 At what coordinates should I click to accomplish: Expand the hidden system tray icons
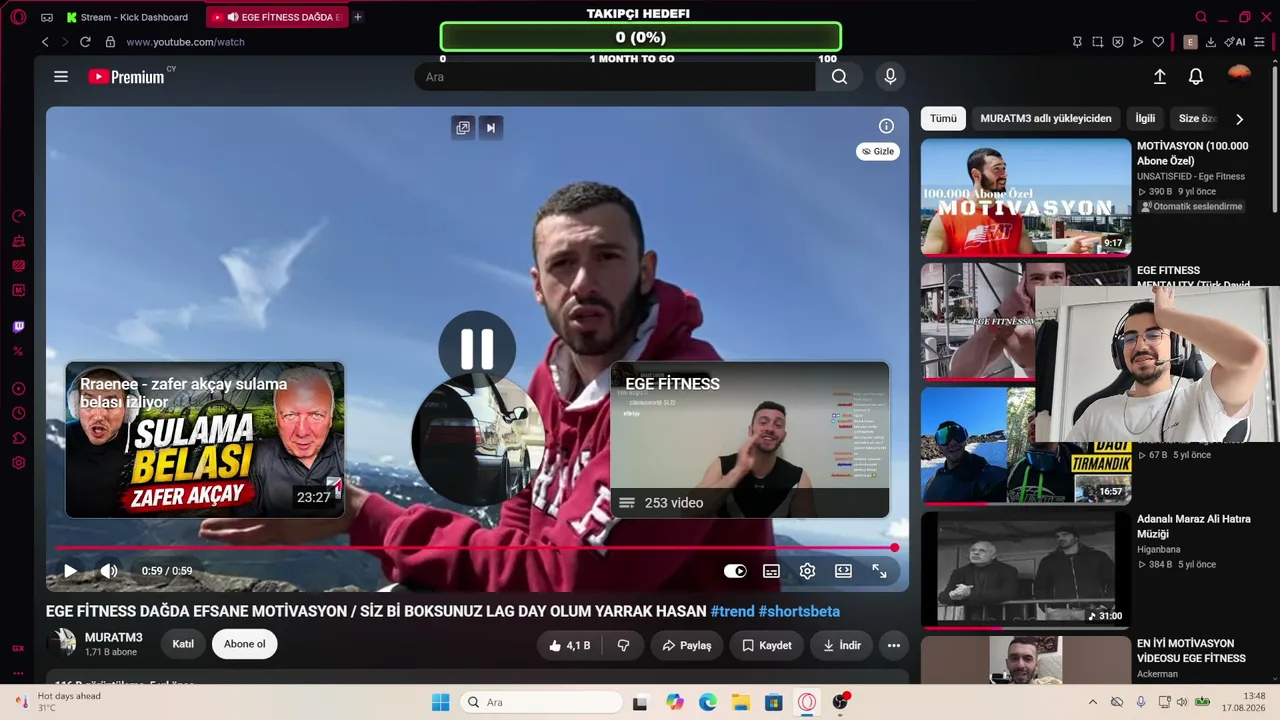[x=1092, y=702]
